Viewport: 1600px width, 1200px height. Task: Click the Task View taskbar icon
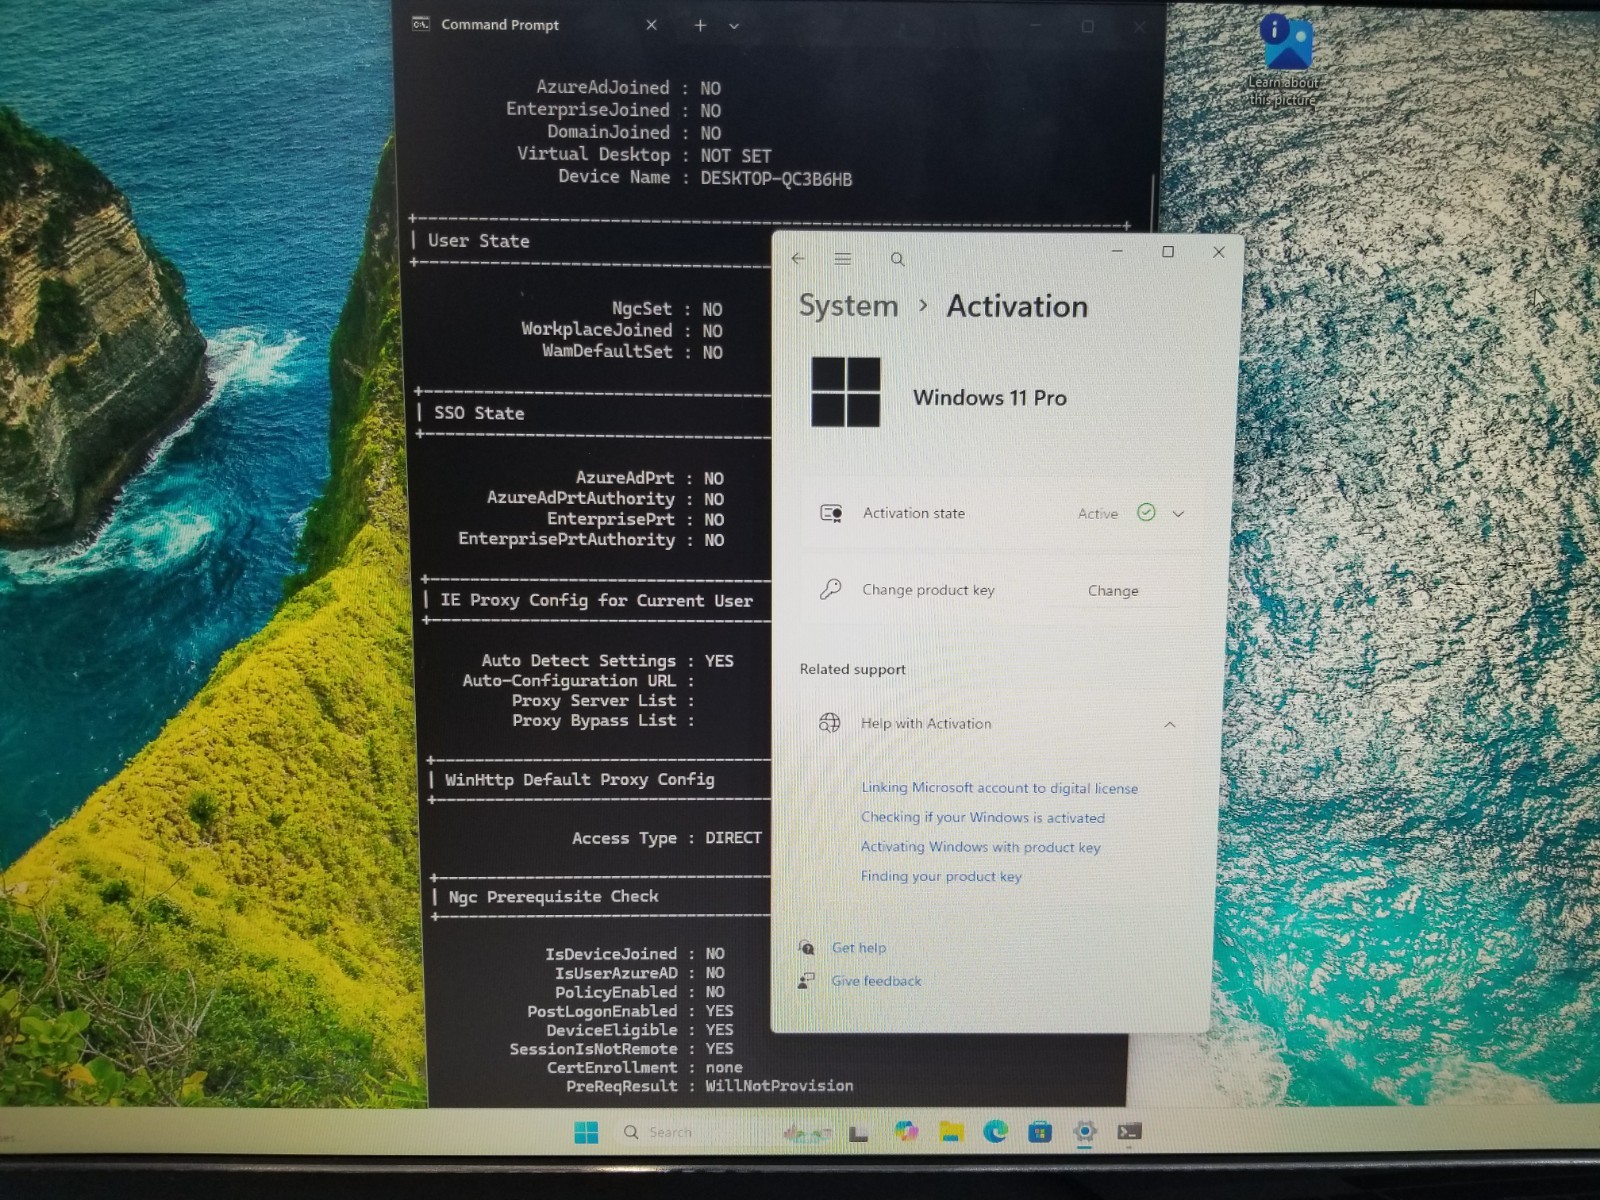coord(859,1133)
